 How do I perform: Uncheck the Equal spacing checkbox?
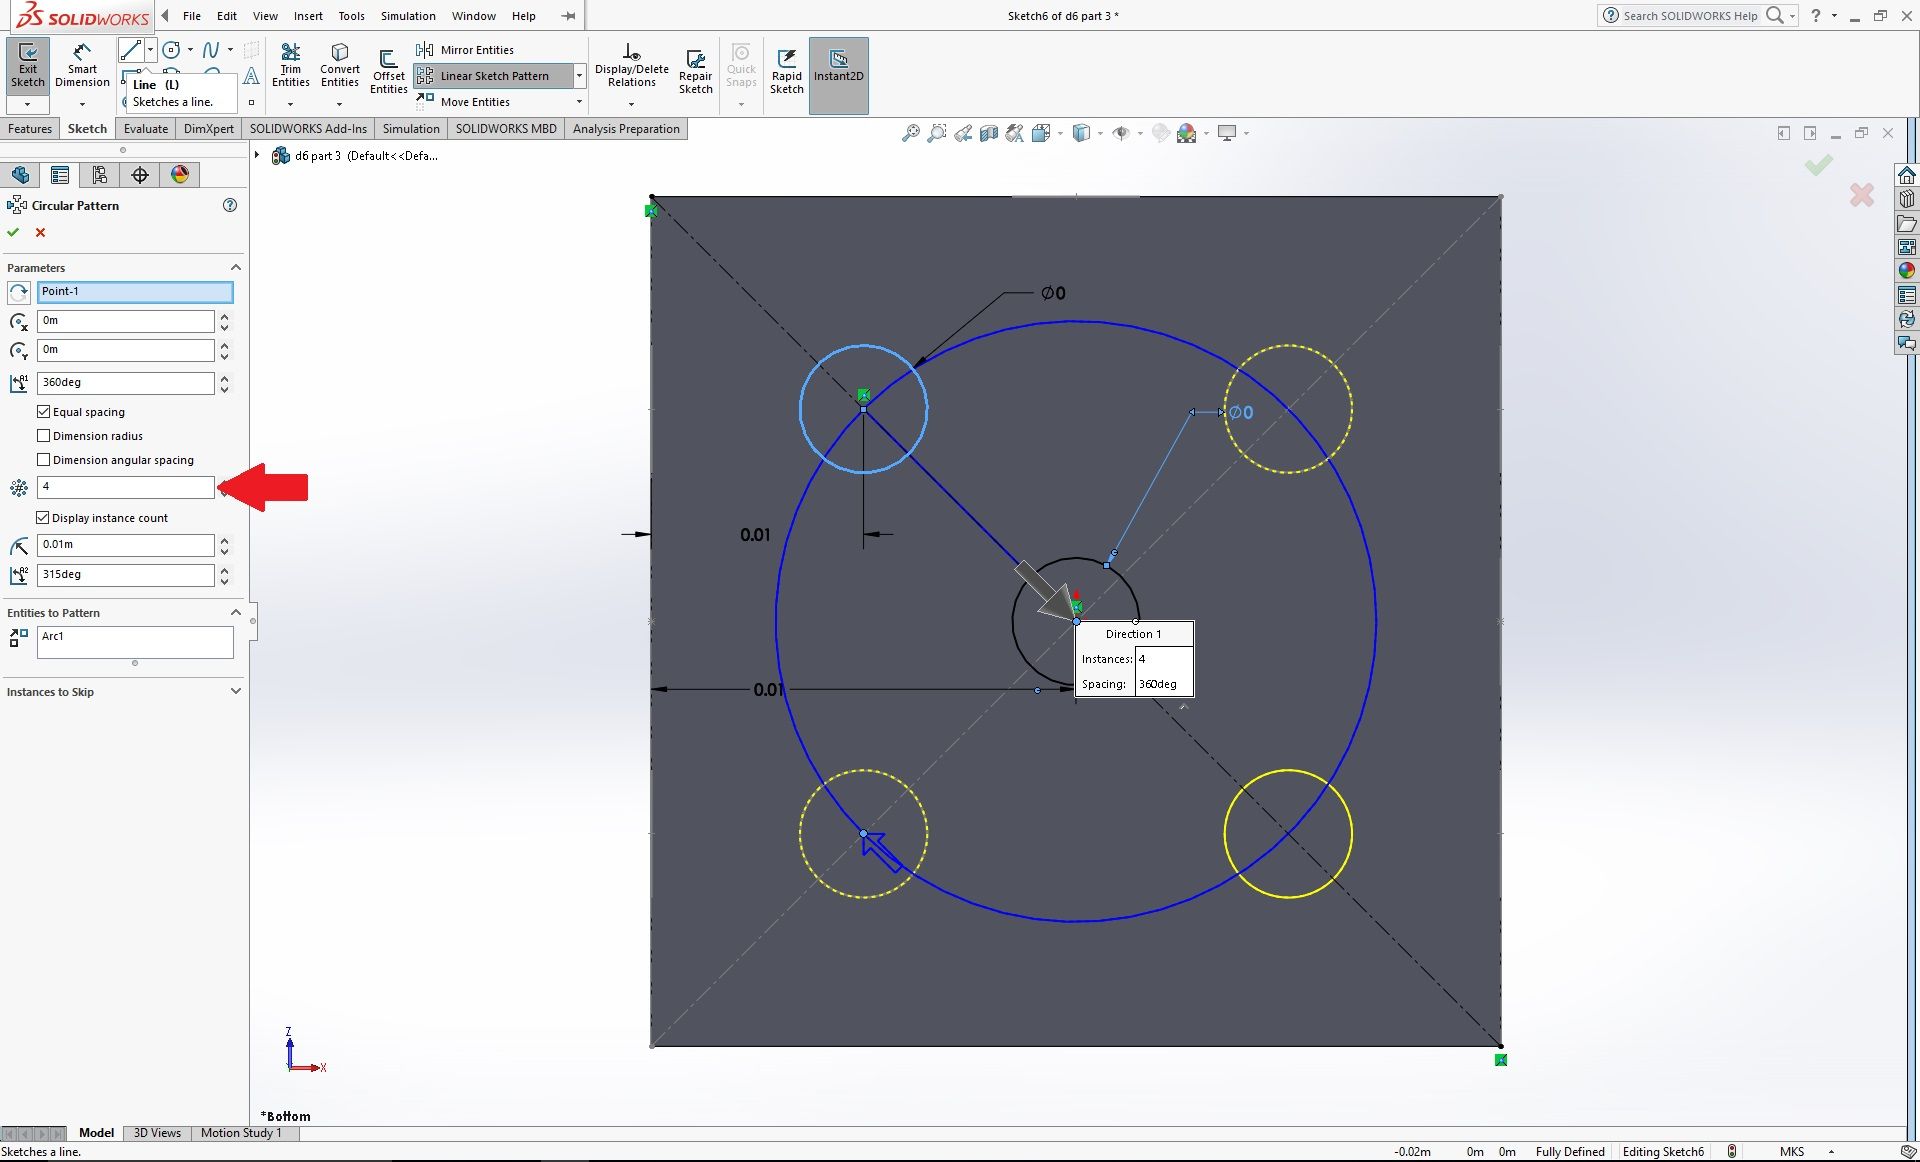[44, 411]
